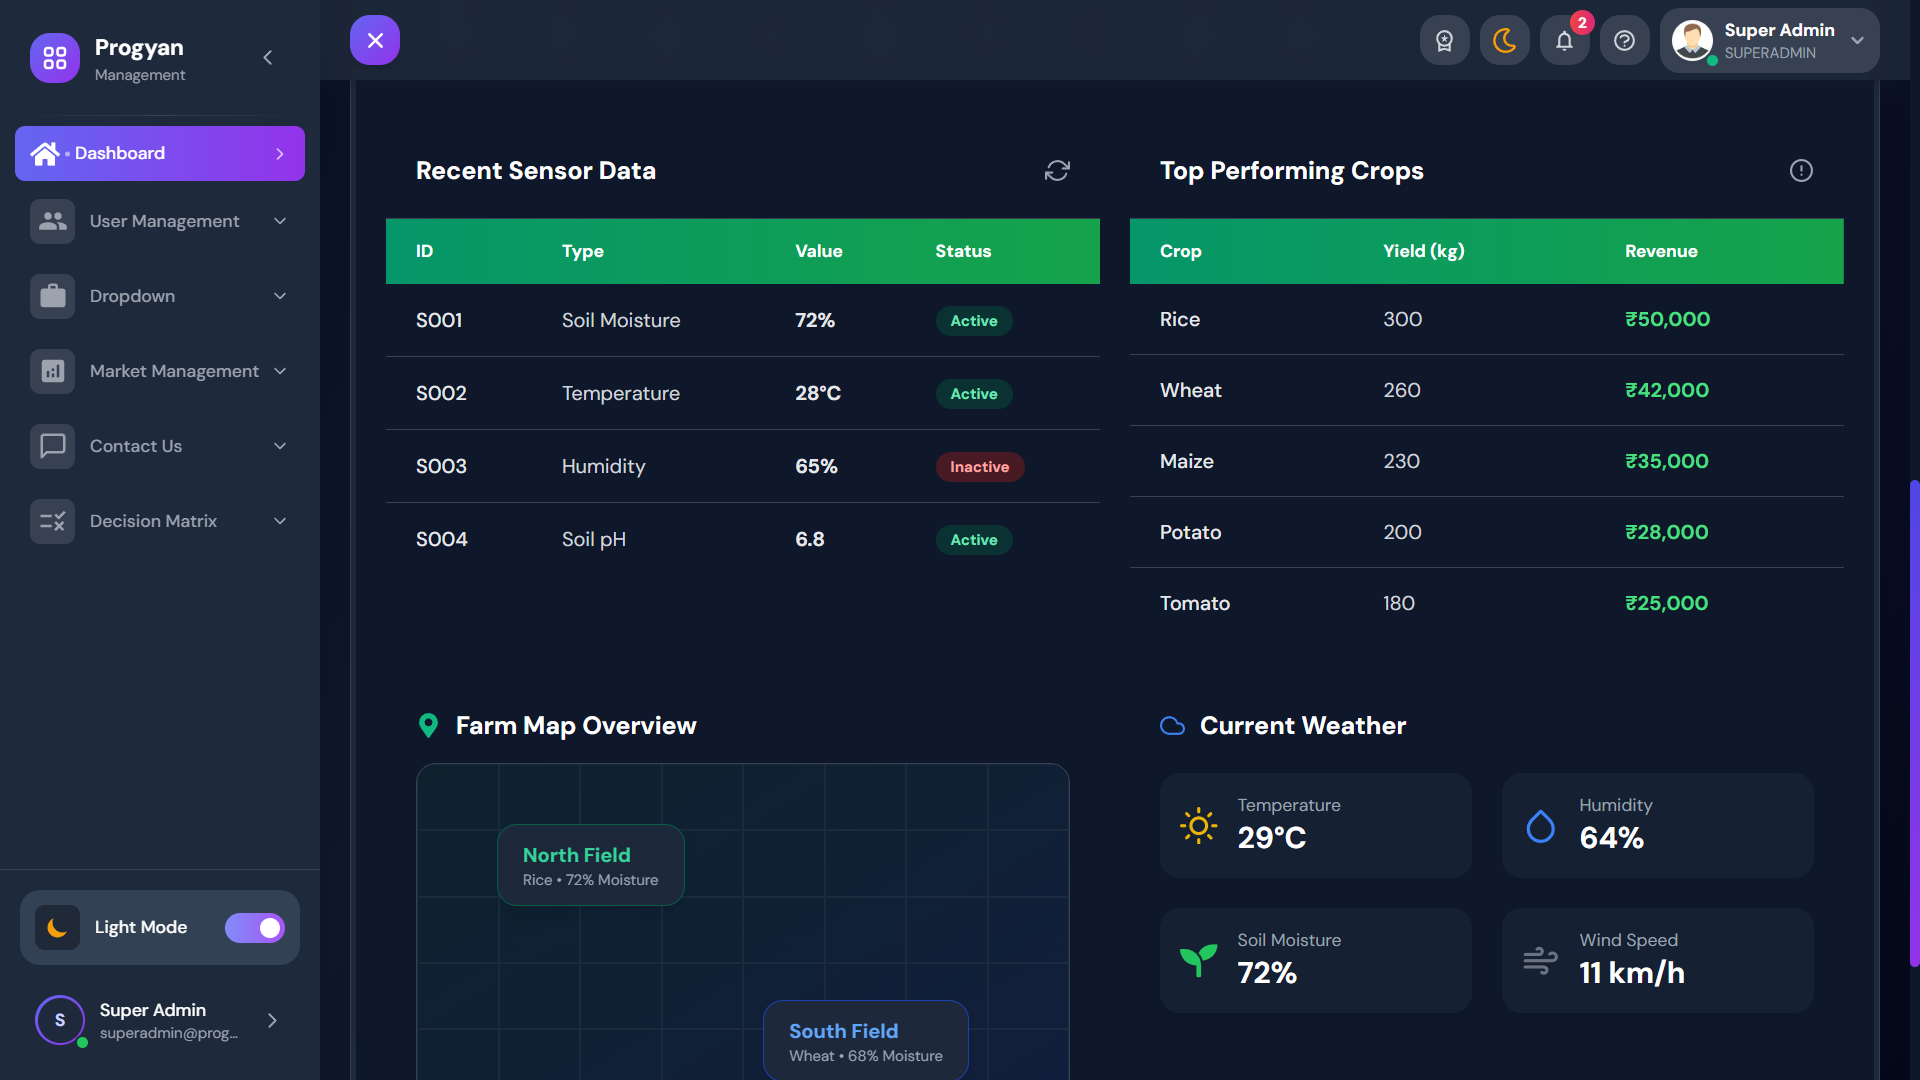Open the Super Admin profile dropdown

click(x=1769, y=41)
